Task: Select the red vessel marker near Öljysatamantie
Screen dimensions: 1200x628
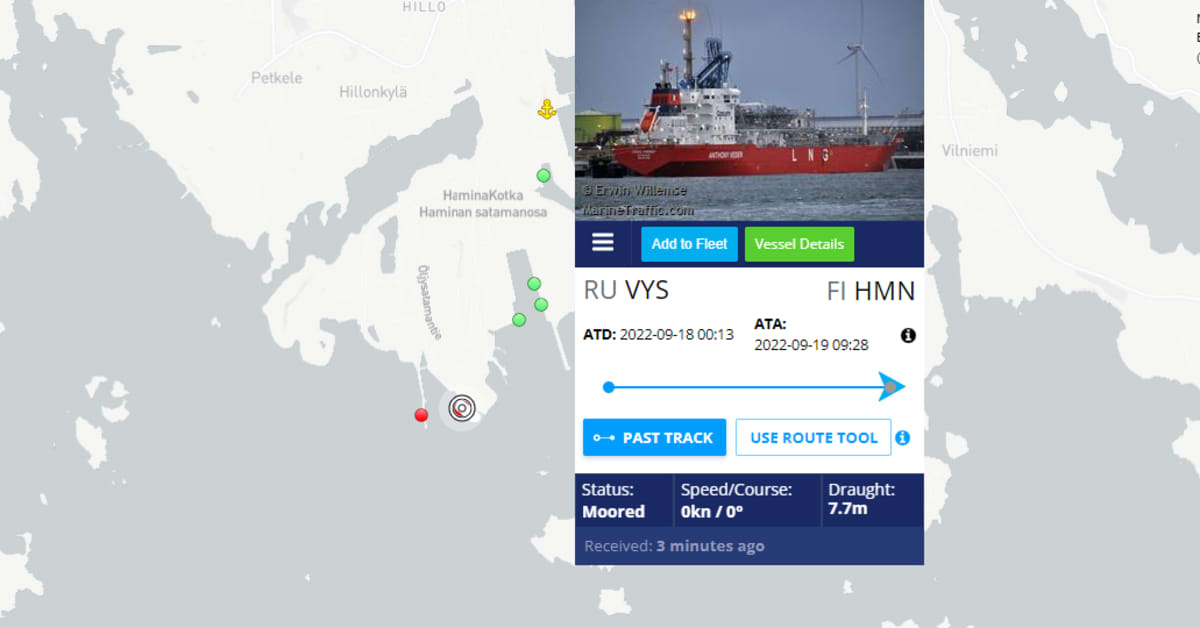Action: coord(421,415)
